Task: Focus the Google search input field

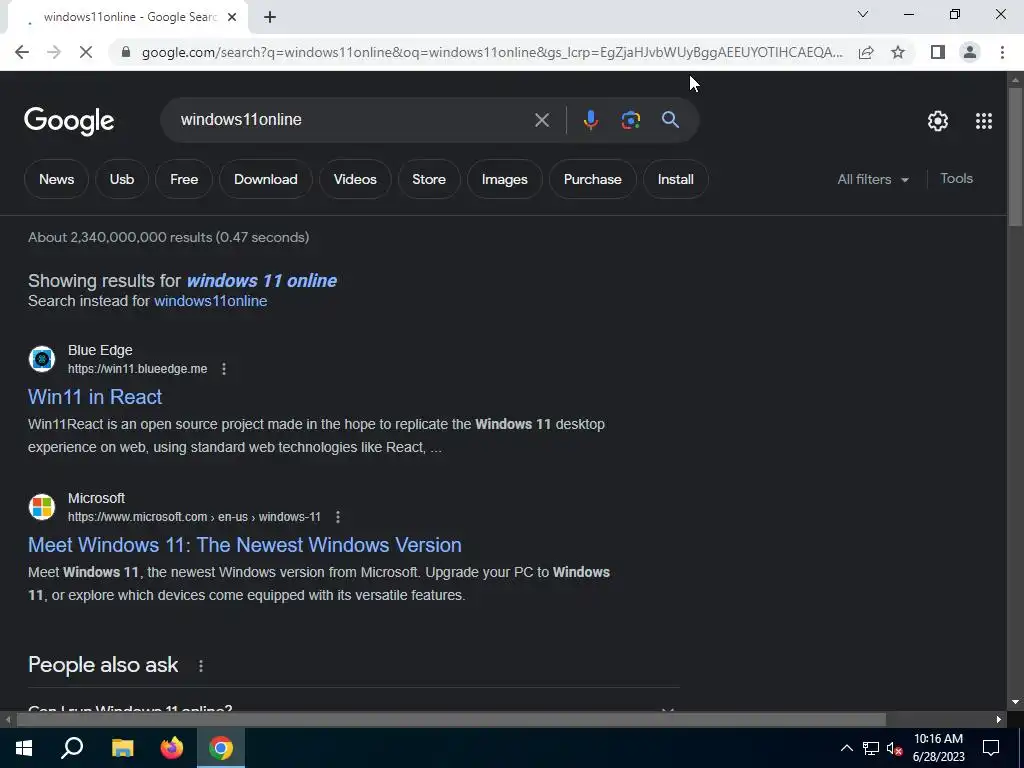Action: click(353, 120)
